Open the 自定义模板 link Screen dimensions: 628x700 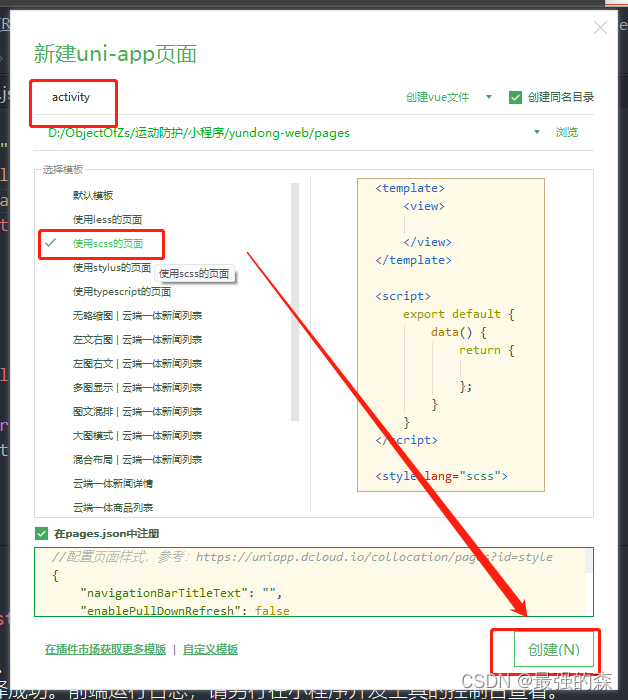coord(210,649)
